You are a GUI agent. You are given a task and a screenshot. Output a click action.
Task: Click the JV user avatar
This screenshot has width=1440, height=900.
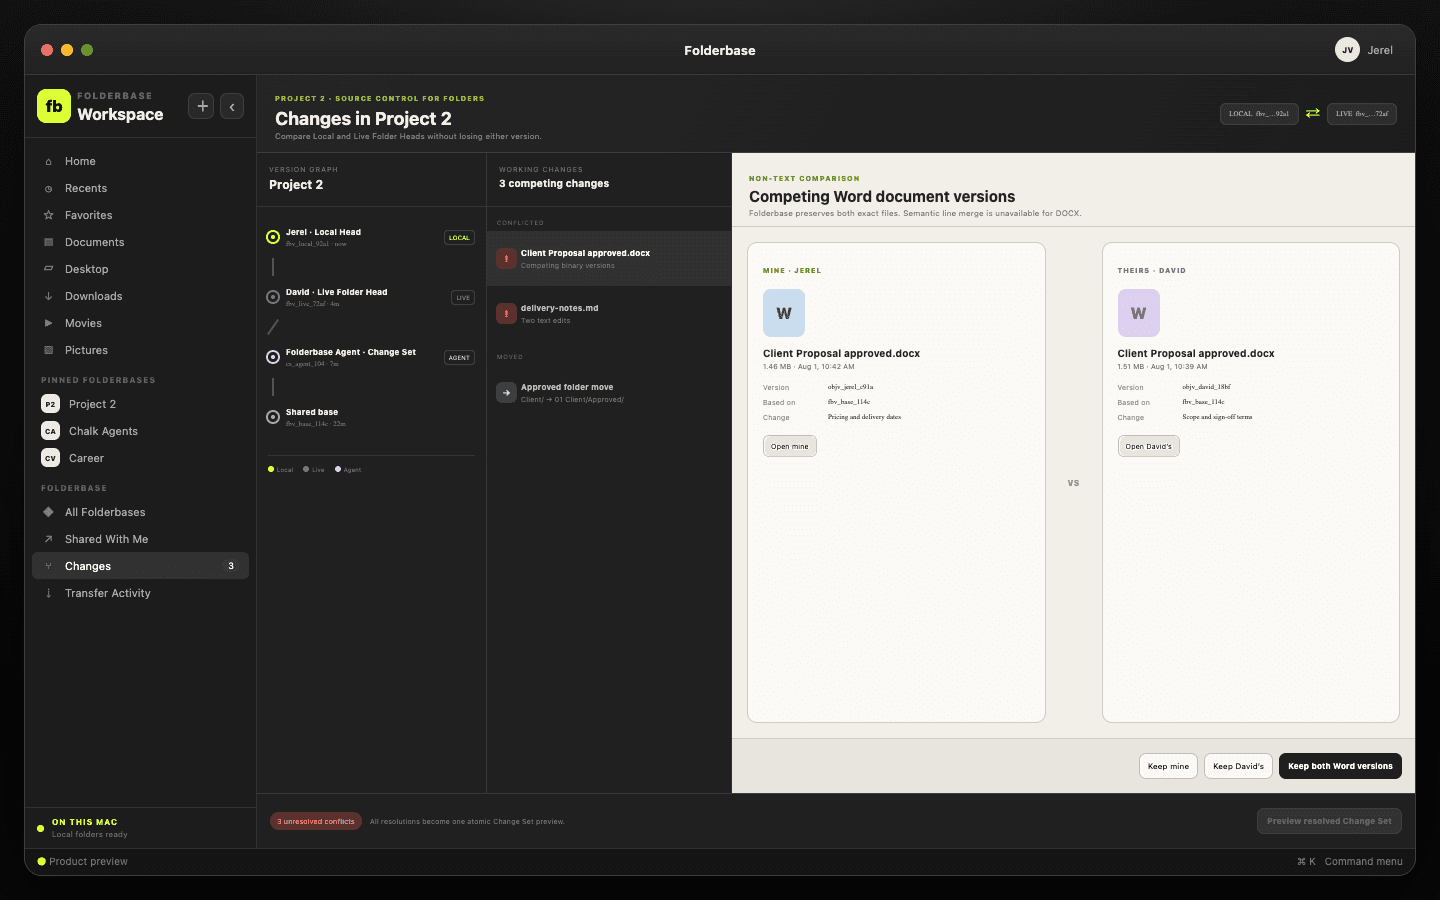pyautogui.click(x=1347, y=50)
